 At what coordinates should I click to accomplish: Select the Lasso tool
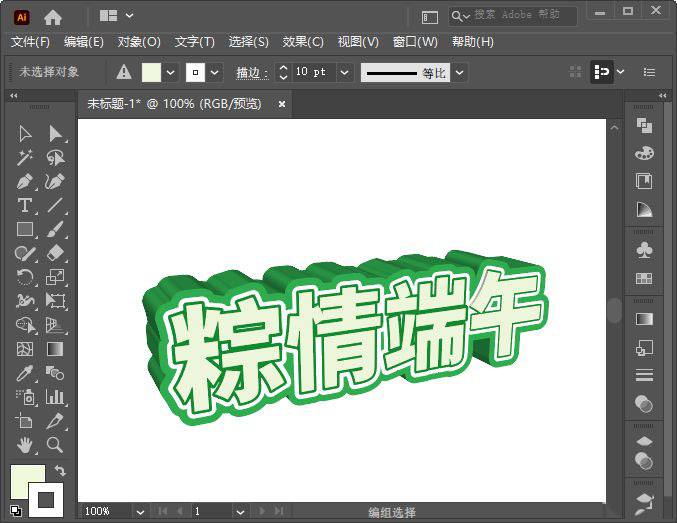pos(55,158)
